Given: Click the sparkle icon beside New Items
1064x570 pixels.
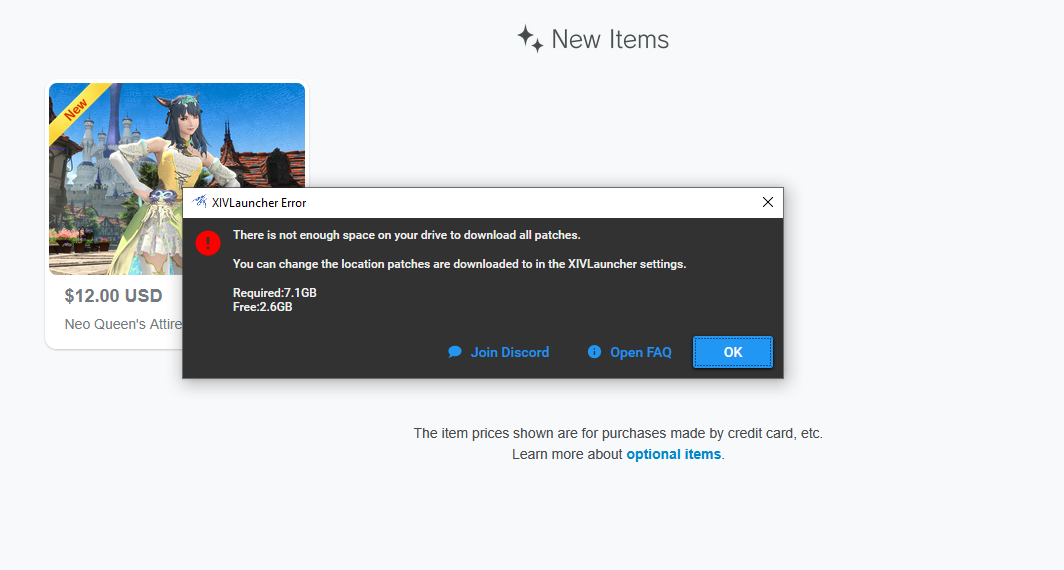Looking at the screenshot, I should 530,39.
